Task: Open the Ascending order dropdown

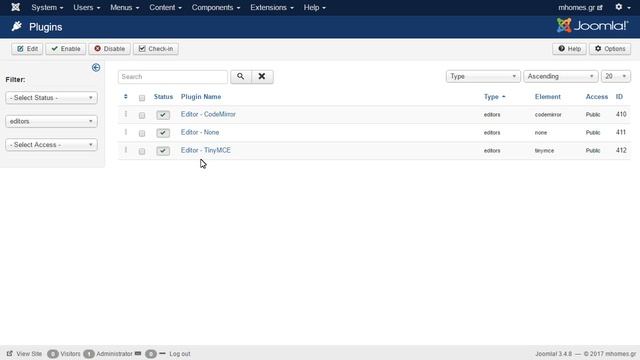Action: click(x=561, y=76)
